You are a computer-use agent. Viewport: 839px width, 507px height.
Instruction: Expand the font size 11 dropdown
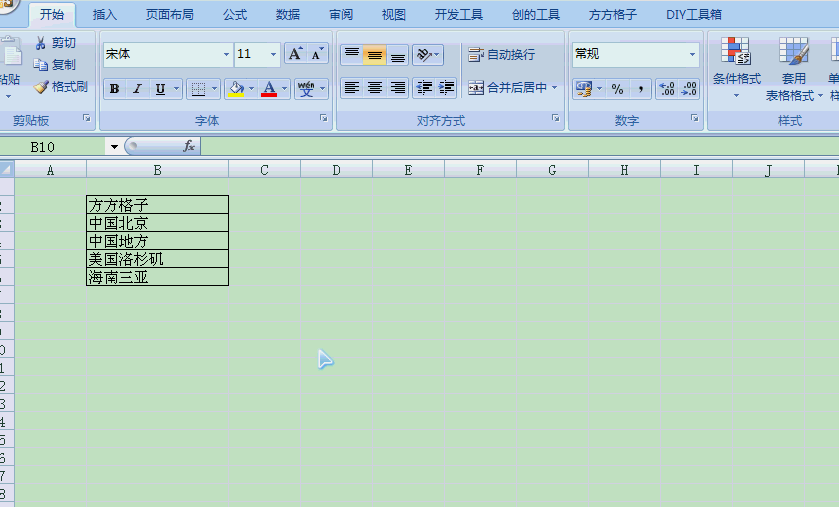point(273,54)
